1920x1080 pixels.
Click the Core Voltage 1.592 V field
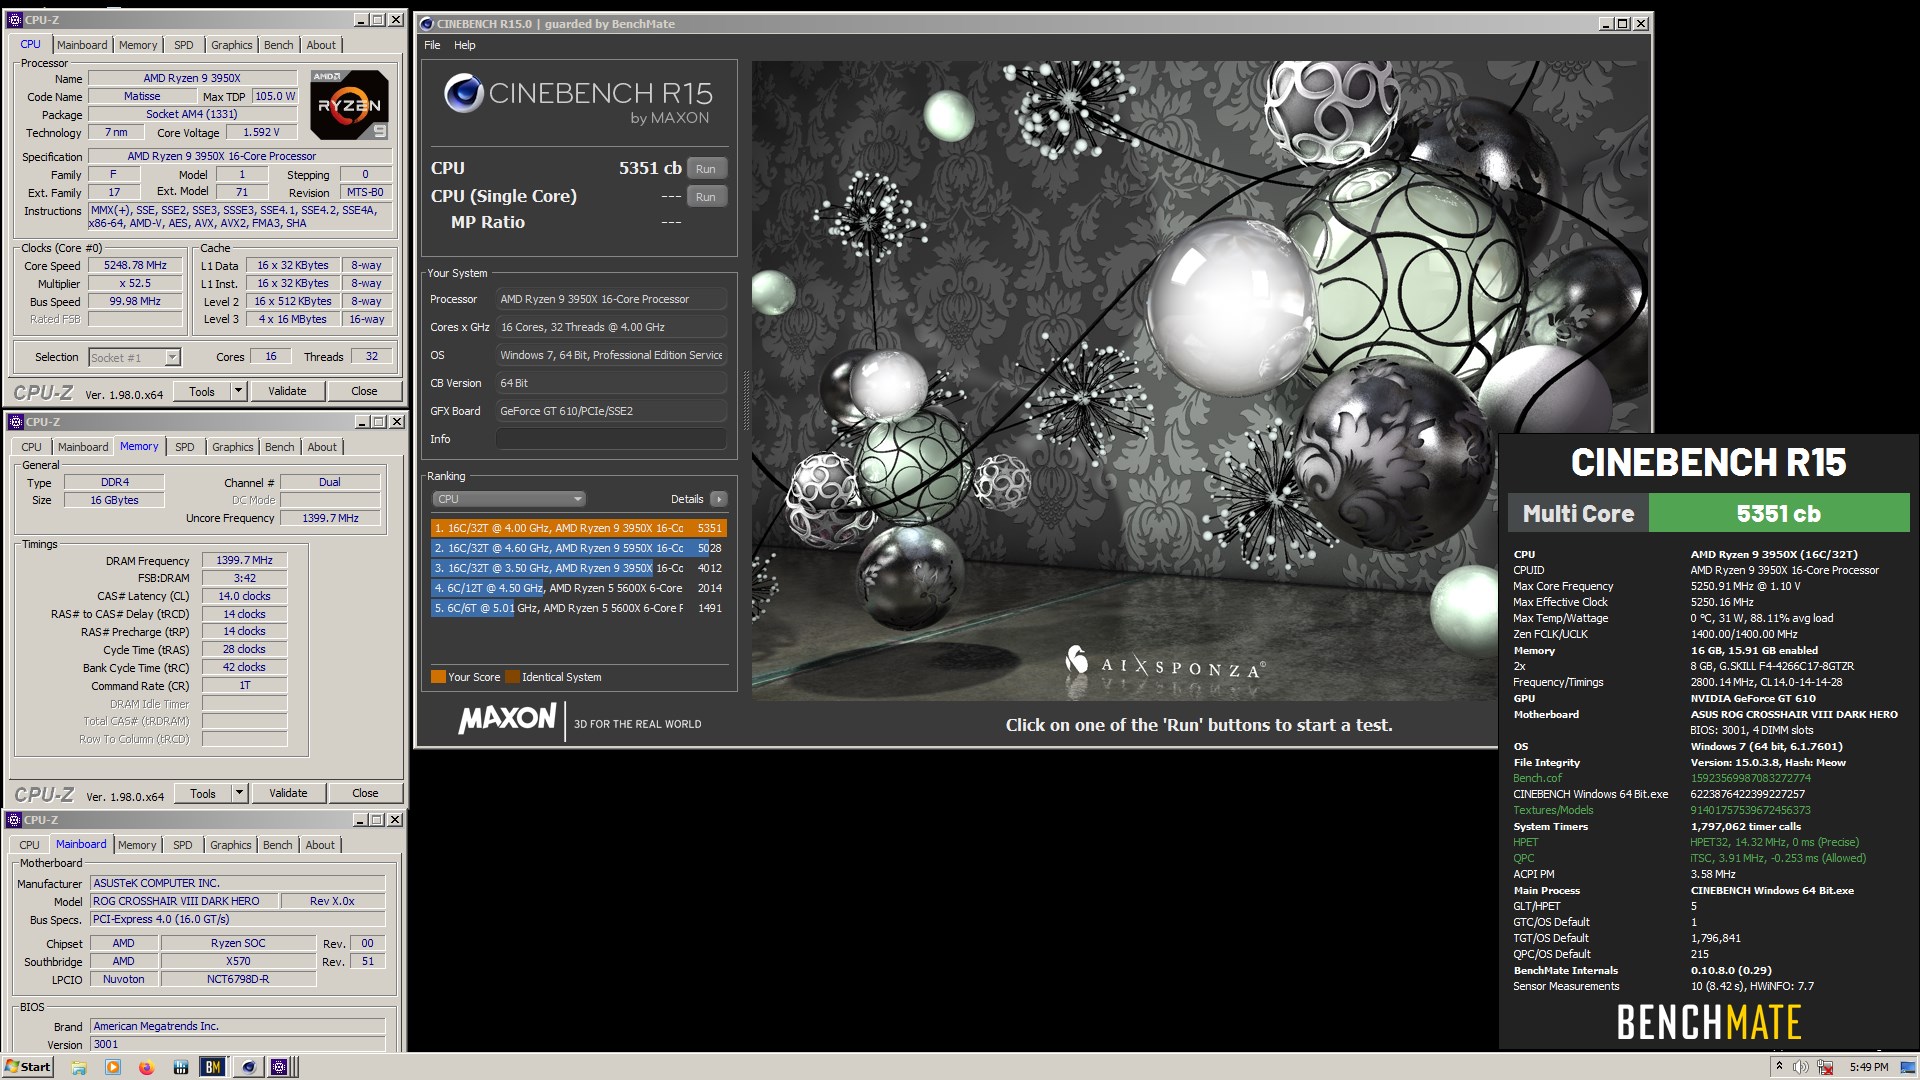coord(261,132)
